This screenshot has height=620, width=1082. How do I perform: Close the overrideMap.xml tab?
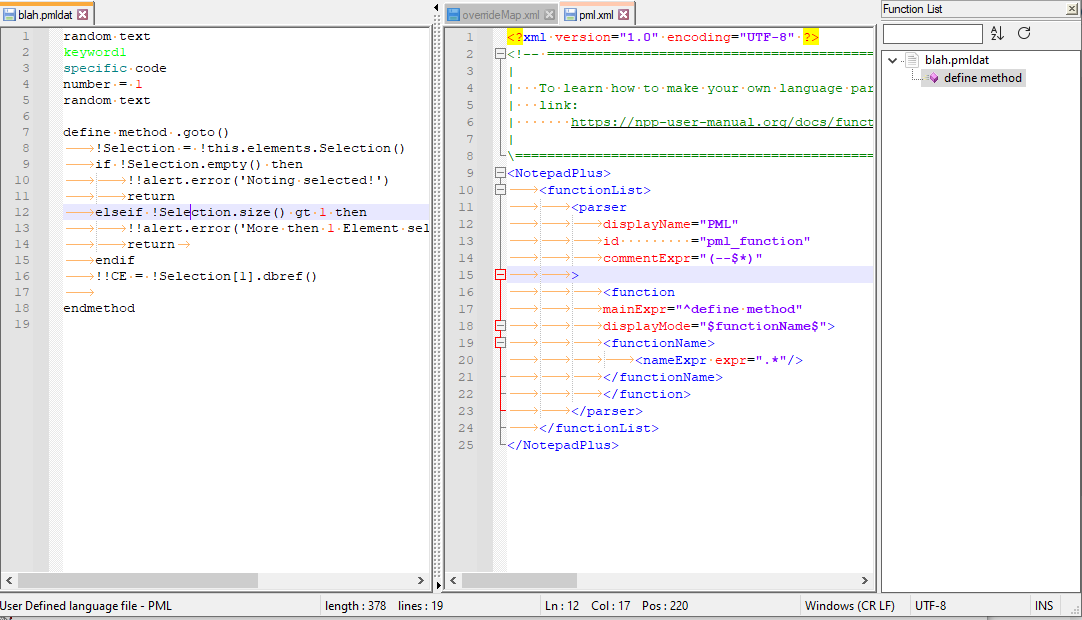pyautogui.click(x=549, y=14)
